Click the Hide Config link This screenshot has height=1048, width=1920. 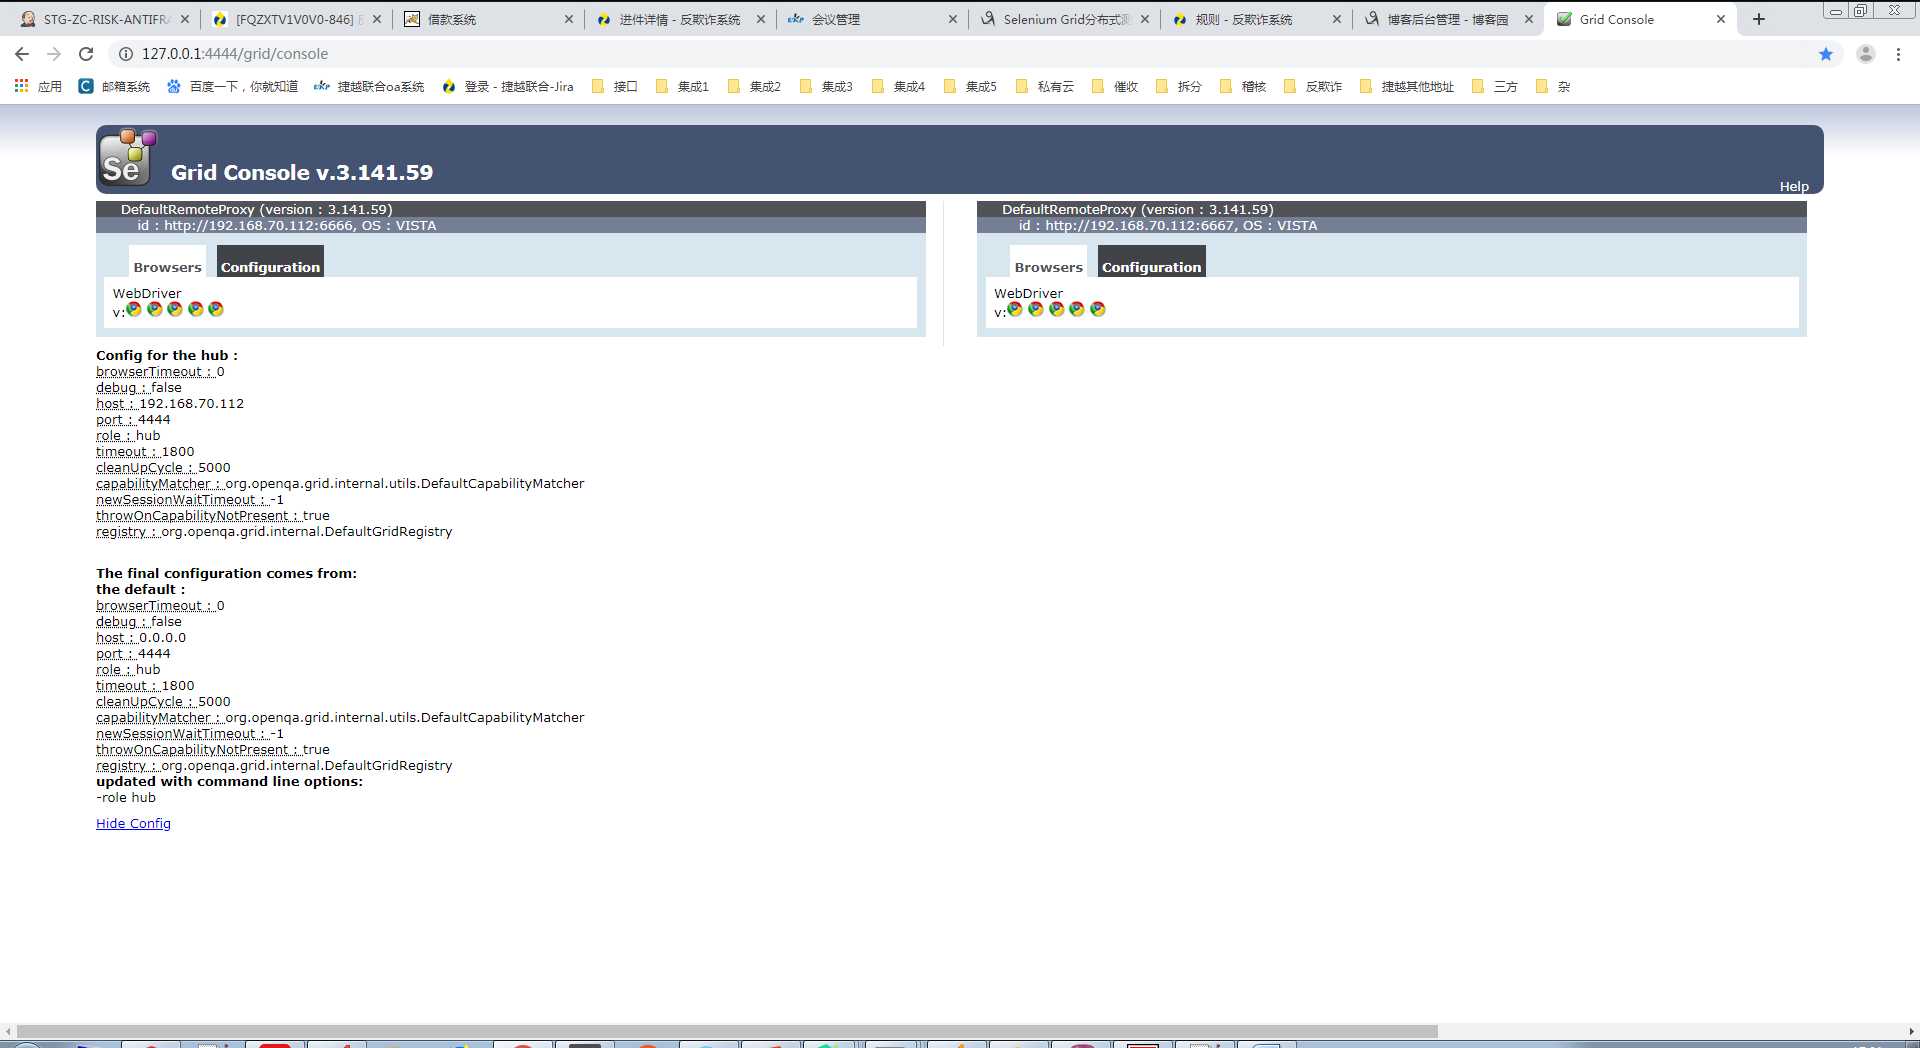(133, 823)
